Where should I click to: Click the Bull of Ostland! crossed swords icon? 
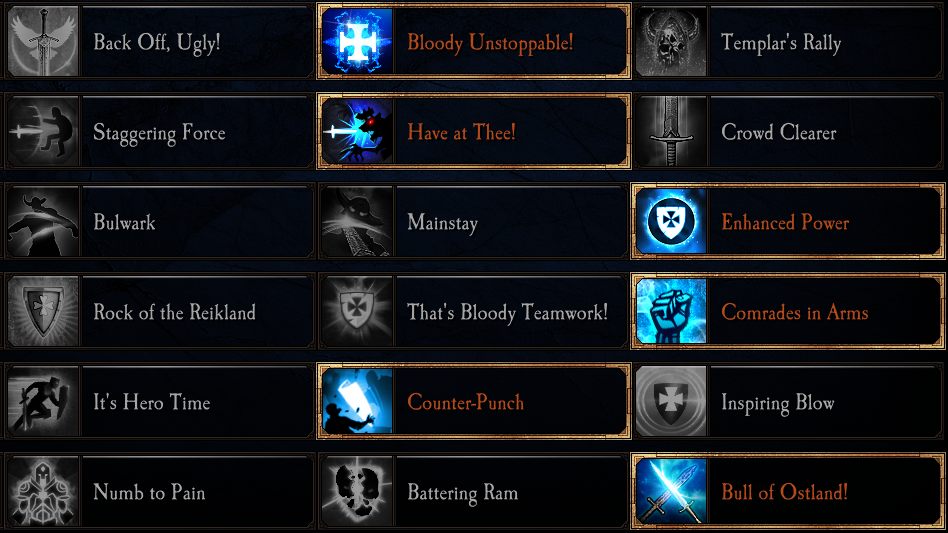671,492
